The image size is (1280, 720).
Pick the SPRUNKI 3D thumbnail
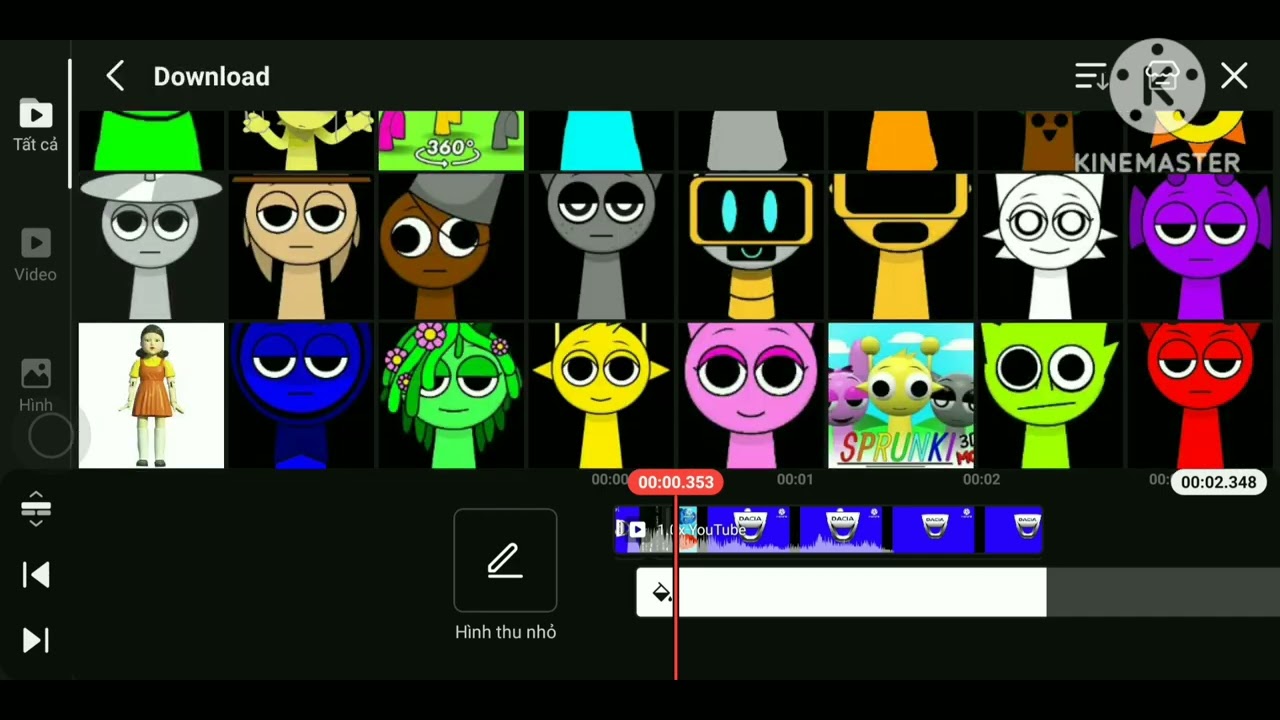[x=901, y=395]
